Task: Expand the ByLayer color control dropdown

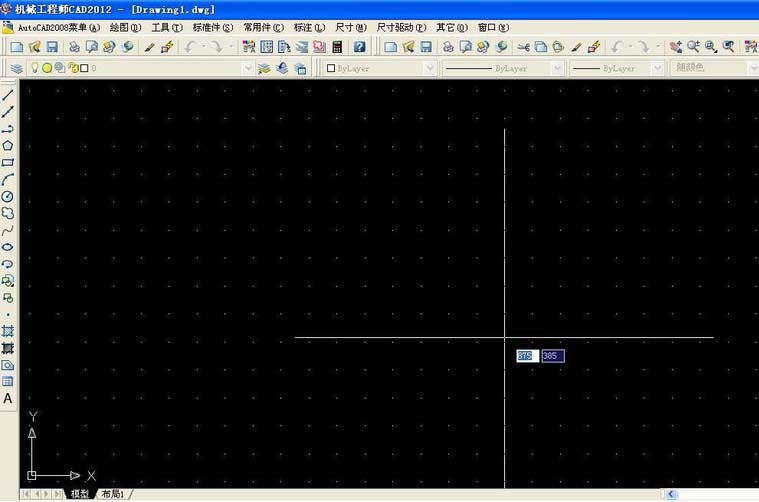Action: coord(430,68)
